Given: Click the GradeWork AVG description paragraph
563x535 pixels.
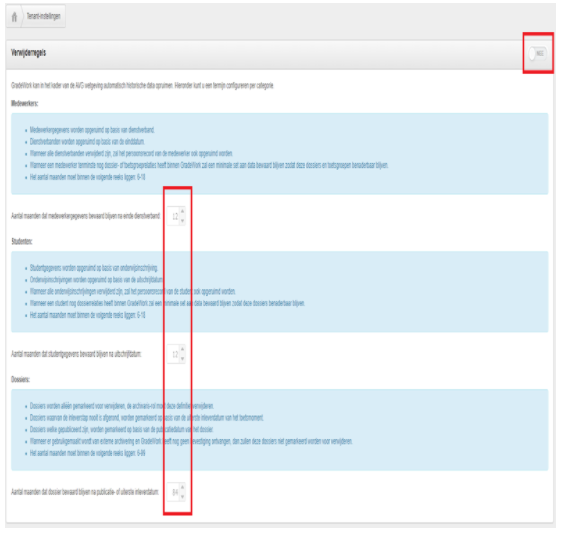Looking at the screenshot, I should tap(143, 85).
